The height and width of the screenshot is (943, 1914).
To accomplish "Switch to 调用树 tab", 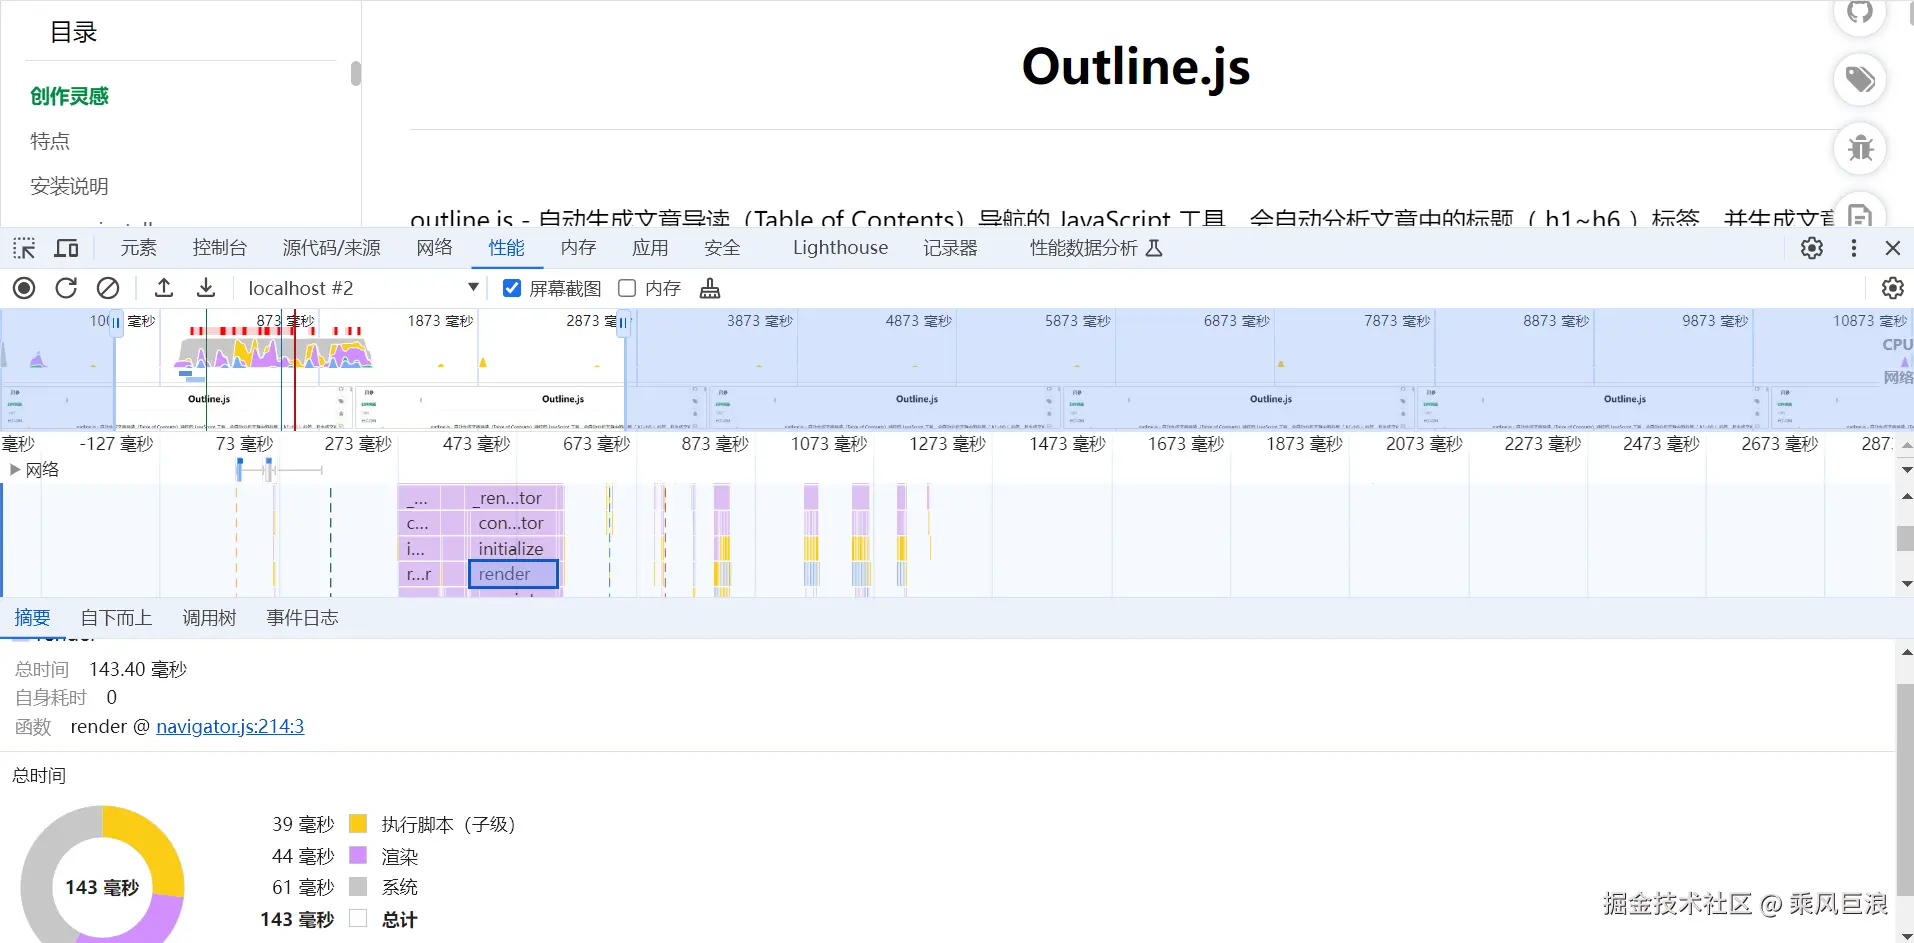I will 209,618.
